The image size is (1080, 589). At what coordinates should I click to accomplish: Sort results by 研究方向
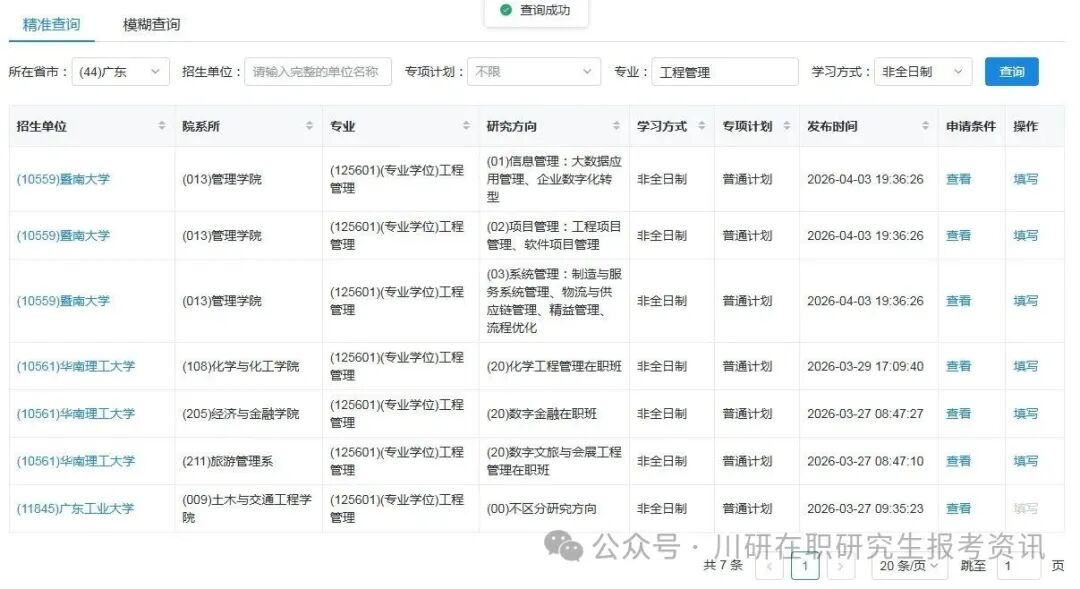tap(616, 125)
